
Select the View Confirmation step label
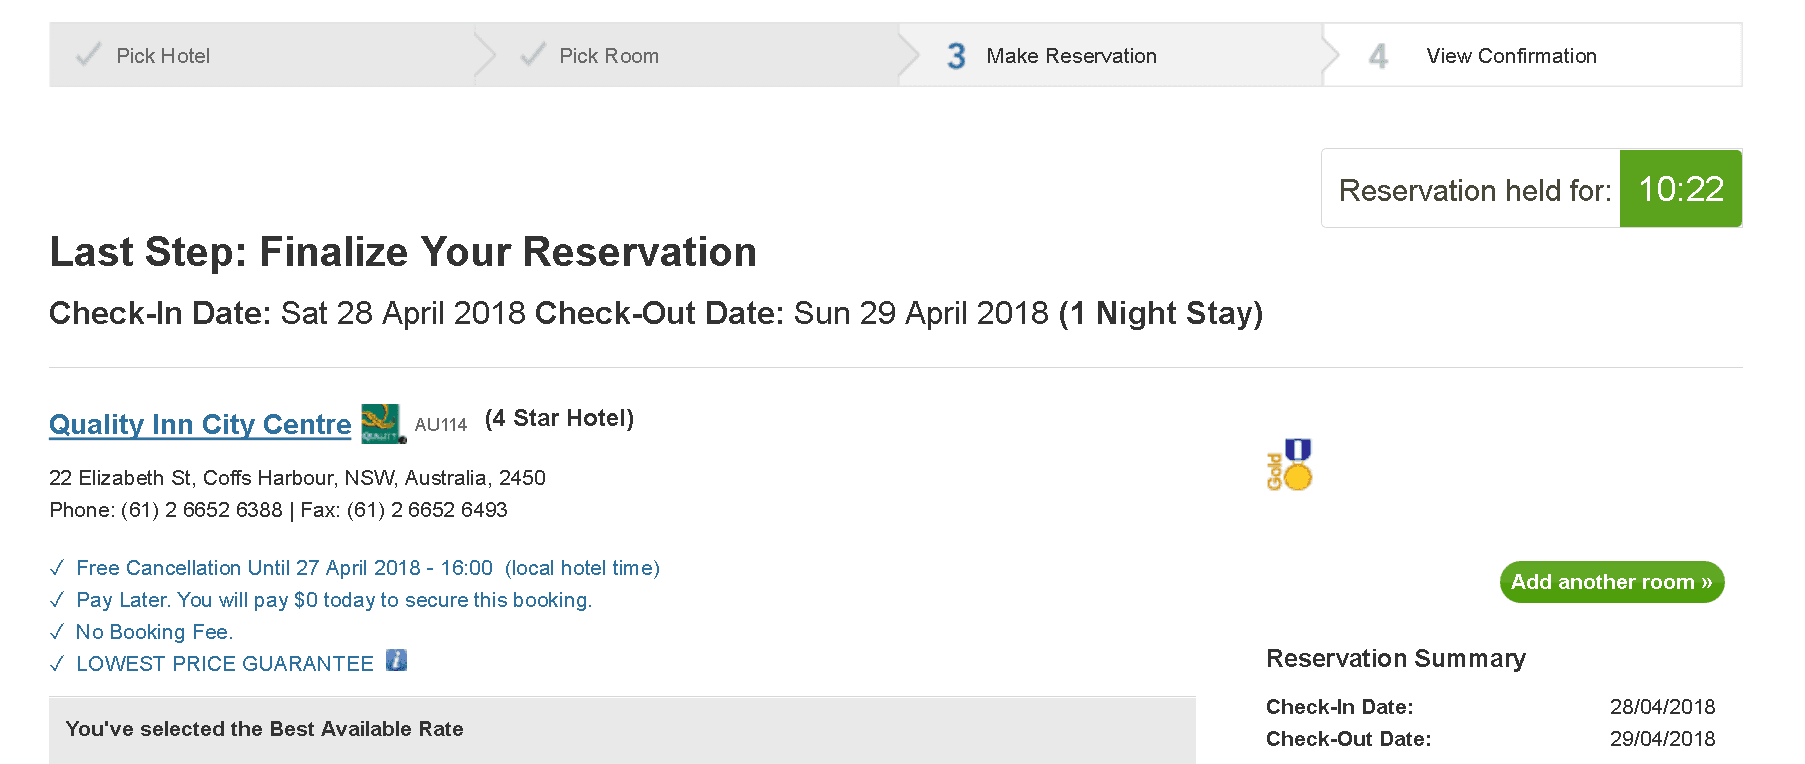point(1511,56)
